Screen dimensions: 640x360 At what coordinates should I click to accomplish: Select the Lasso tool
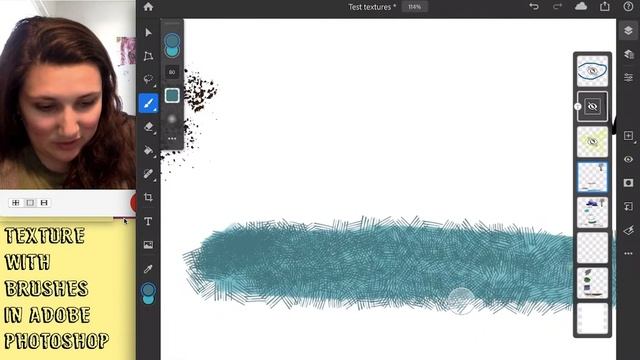(x=148, y=79)
